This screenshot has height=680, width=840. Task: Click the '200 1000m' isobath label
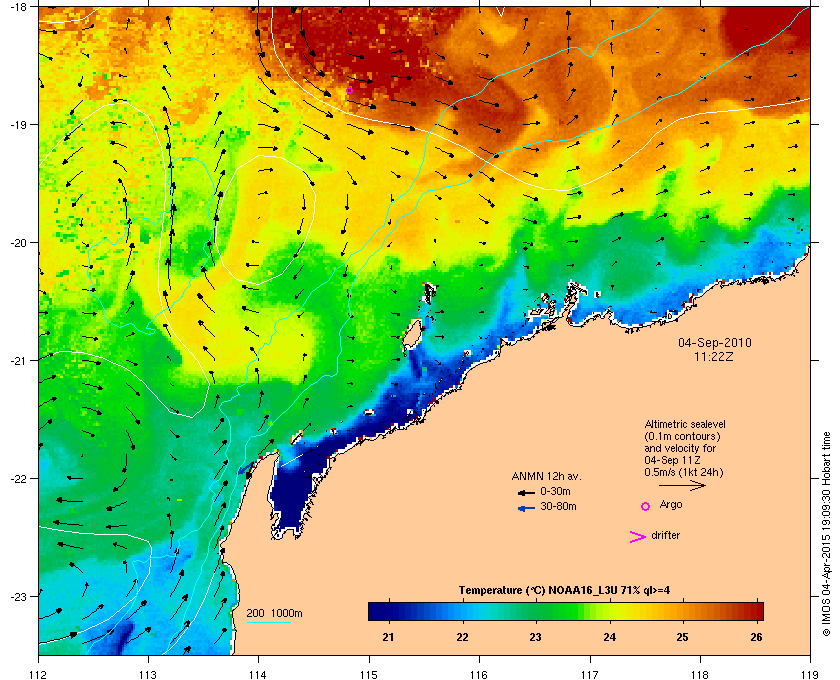(x=274, y=614)
